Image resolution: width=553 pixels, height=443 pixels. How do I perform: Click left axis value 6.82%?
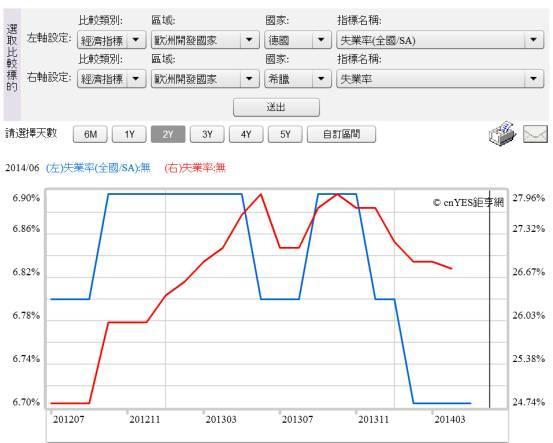26,272
